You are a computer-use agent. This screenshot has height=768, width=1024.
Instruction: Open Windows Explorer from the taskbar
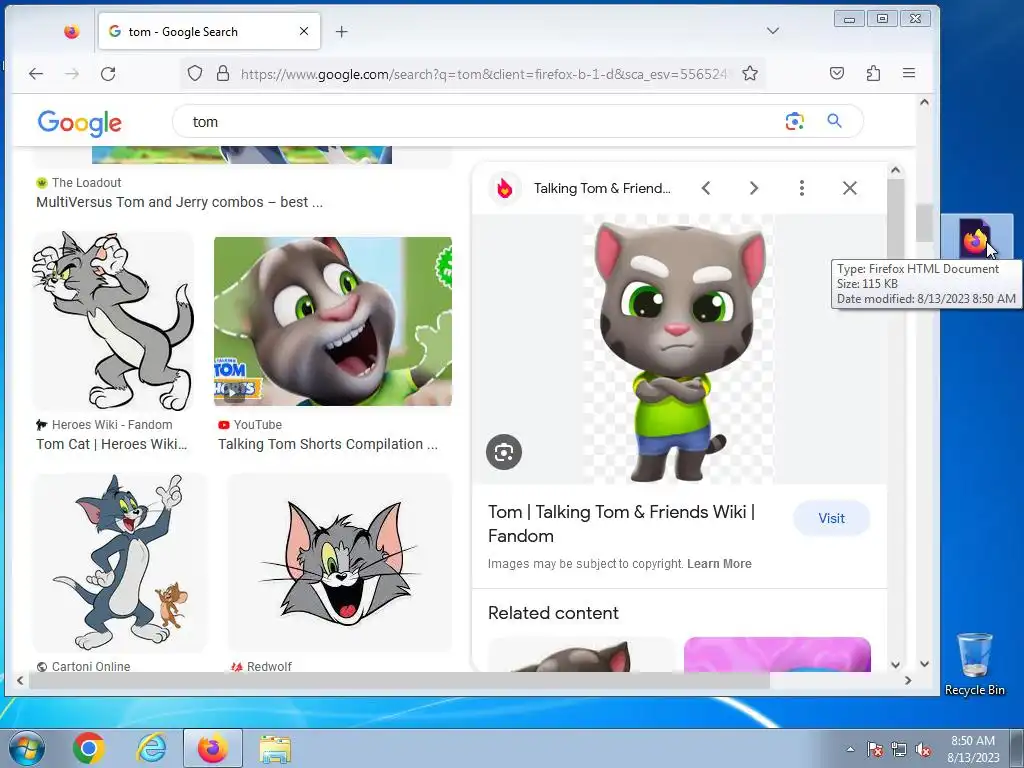[276, 748]
